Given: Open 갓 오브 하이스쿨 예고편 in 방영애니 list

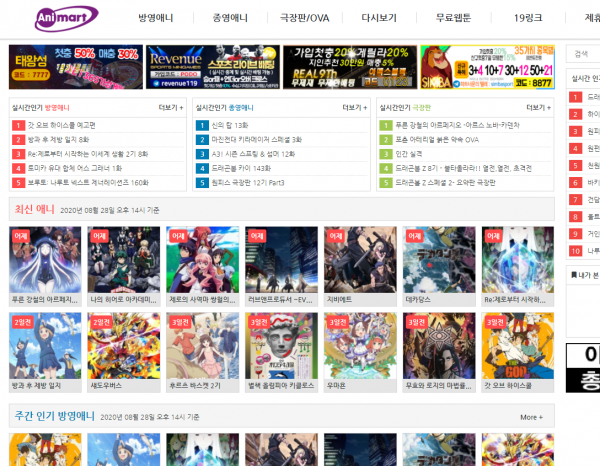Looking at the screenshot, I should pos(62,125).
